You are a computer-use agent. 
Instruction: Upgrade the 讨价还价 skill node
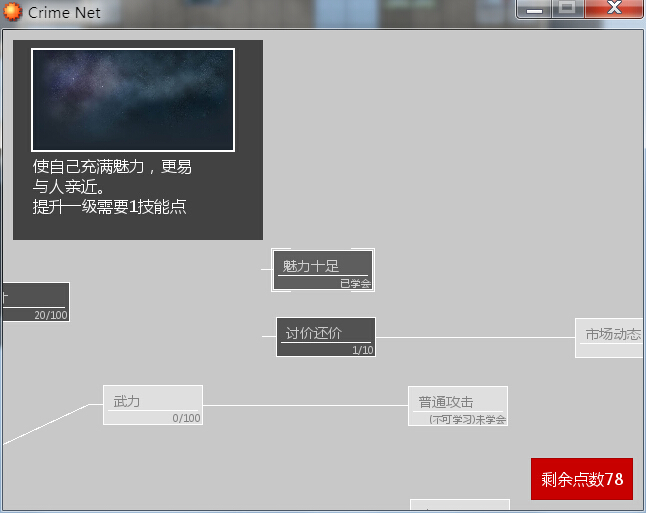(325, 337)
